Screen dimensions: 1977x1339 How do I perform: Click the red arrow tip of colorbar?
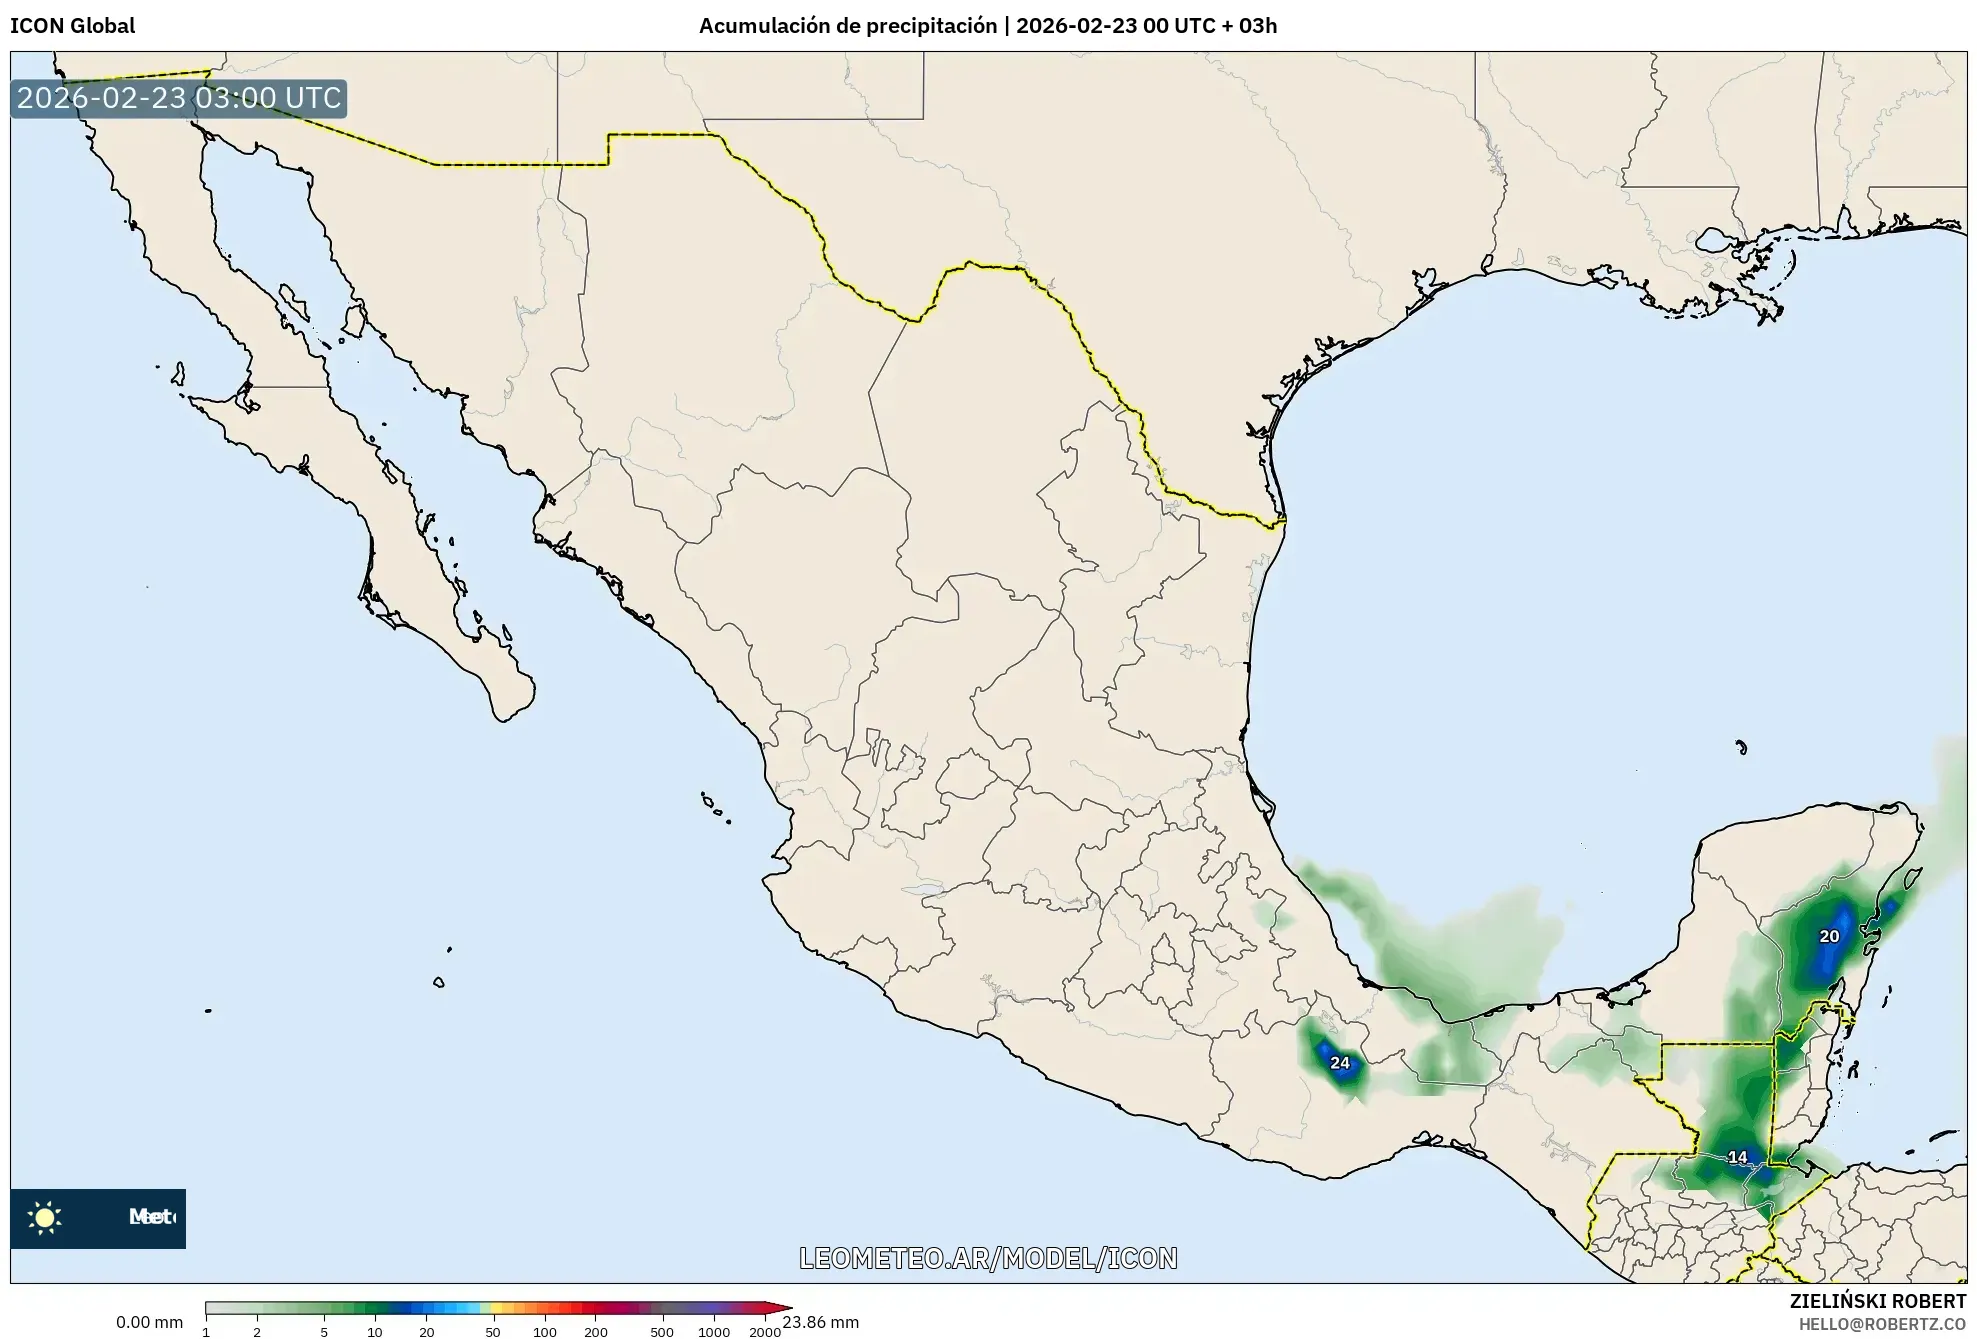pos(785,1307)
